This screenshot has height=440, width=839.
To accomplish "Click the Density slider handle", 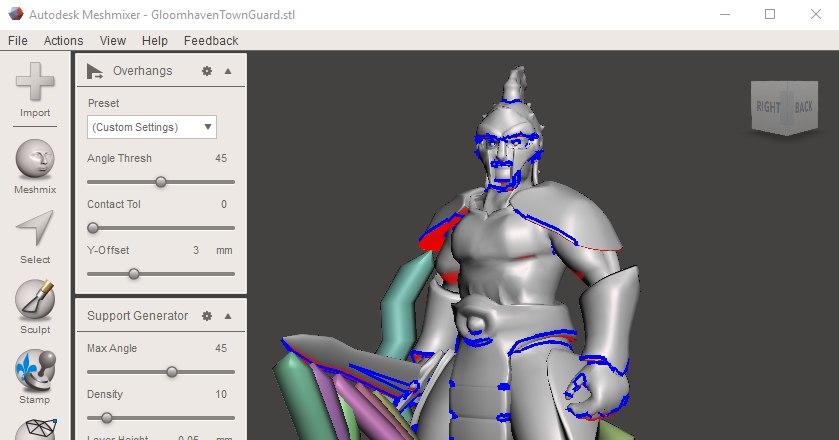I will click(x=107, y=418).
